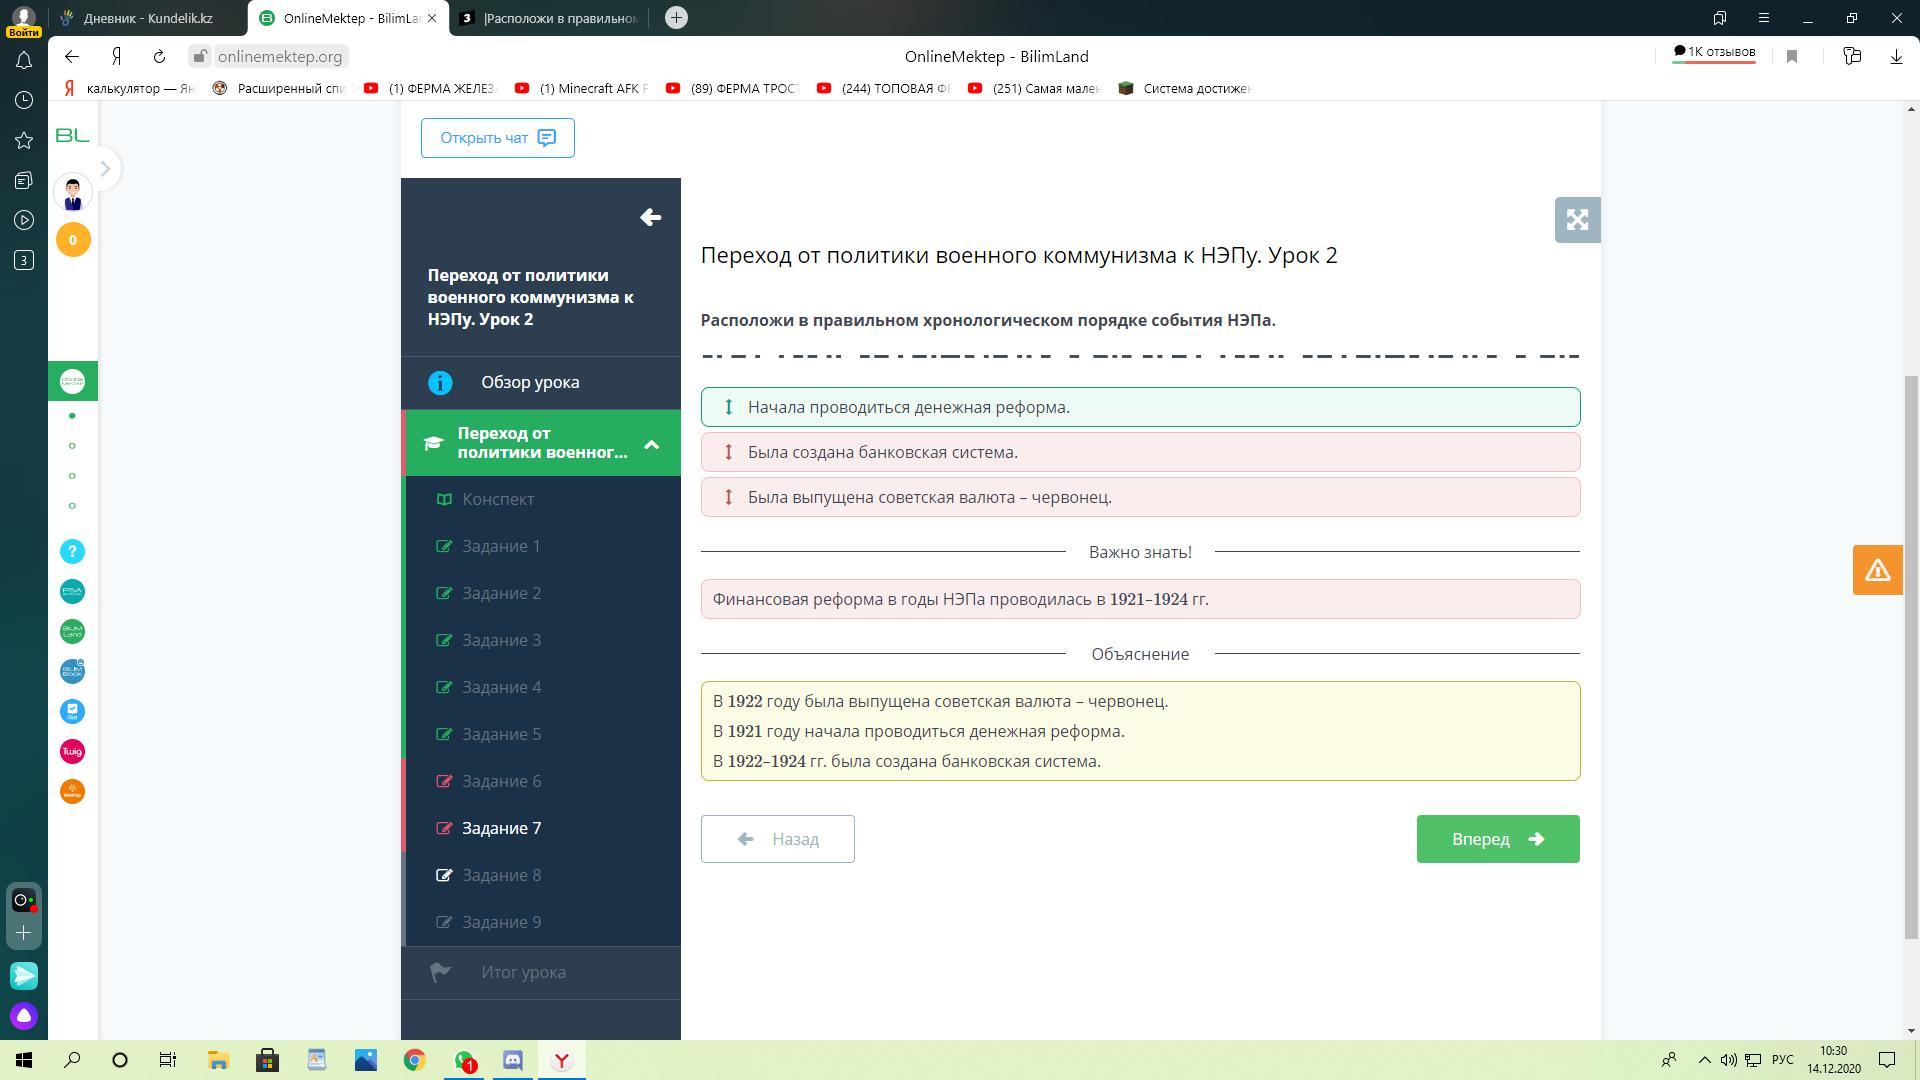Switch to the Дневник Kundelik.kz tab
Viewport: 1920px width, 1080px height.
[x=148, y=18]
